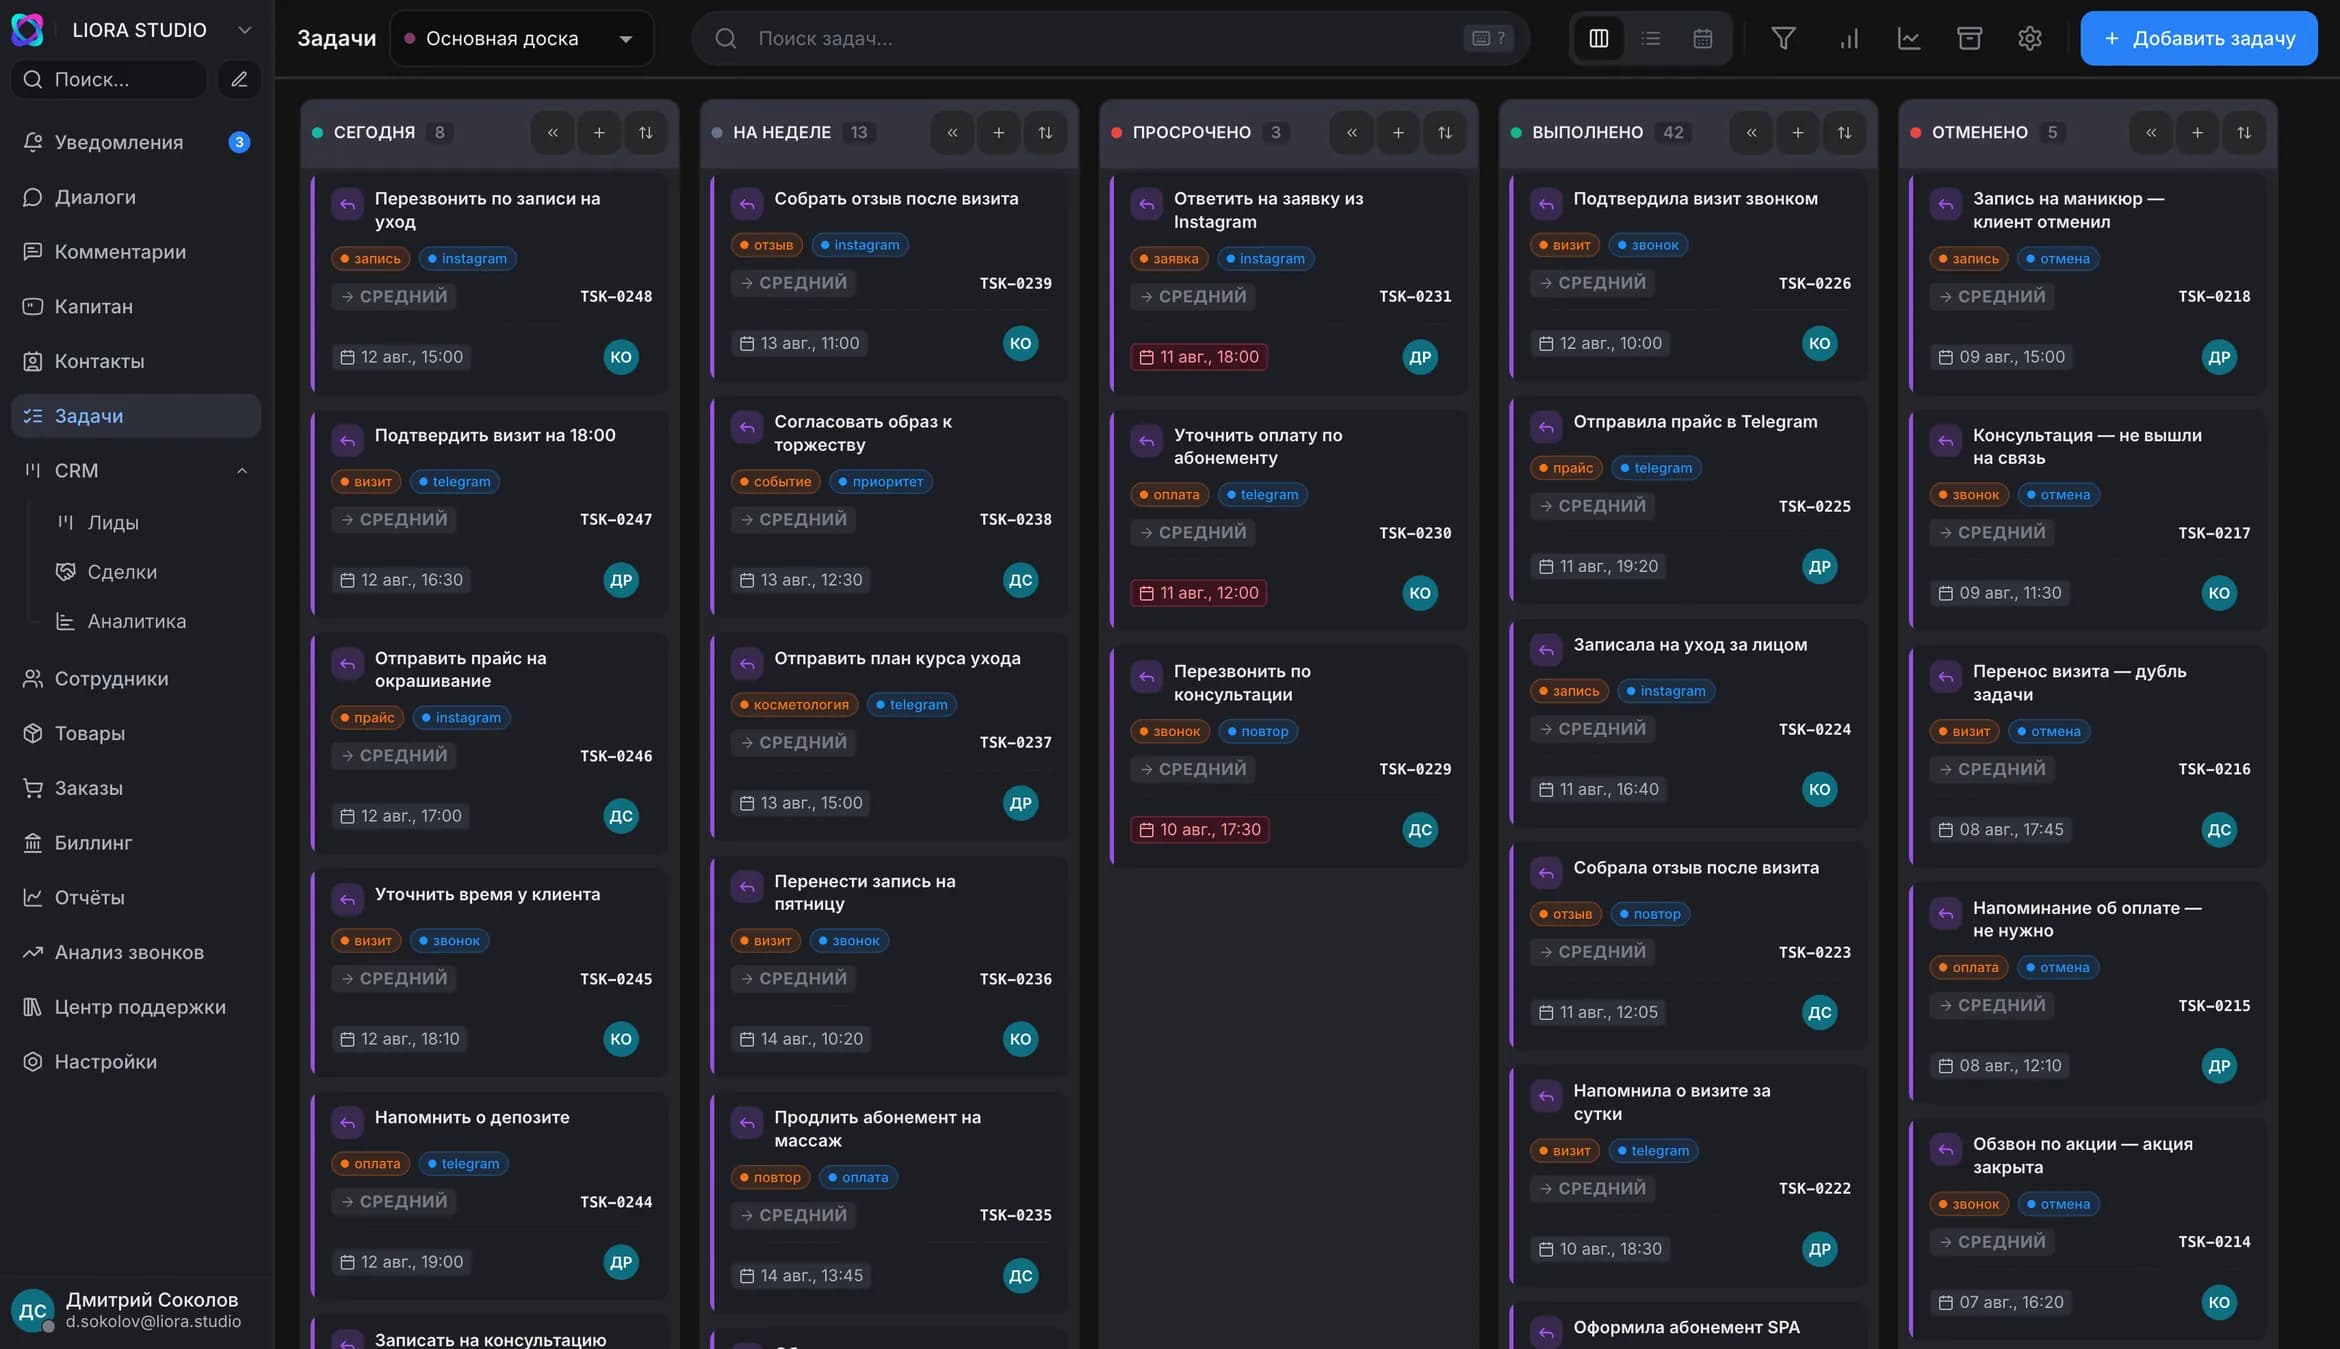Go to Биллинг page
This screenshot has width=2340, height=1349.
(x=136, y=842)
